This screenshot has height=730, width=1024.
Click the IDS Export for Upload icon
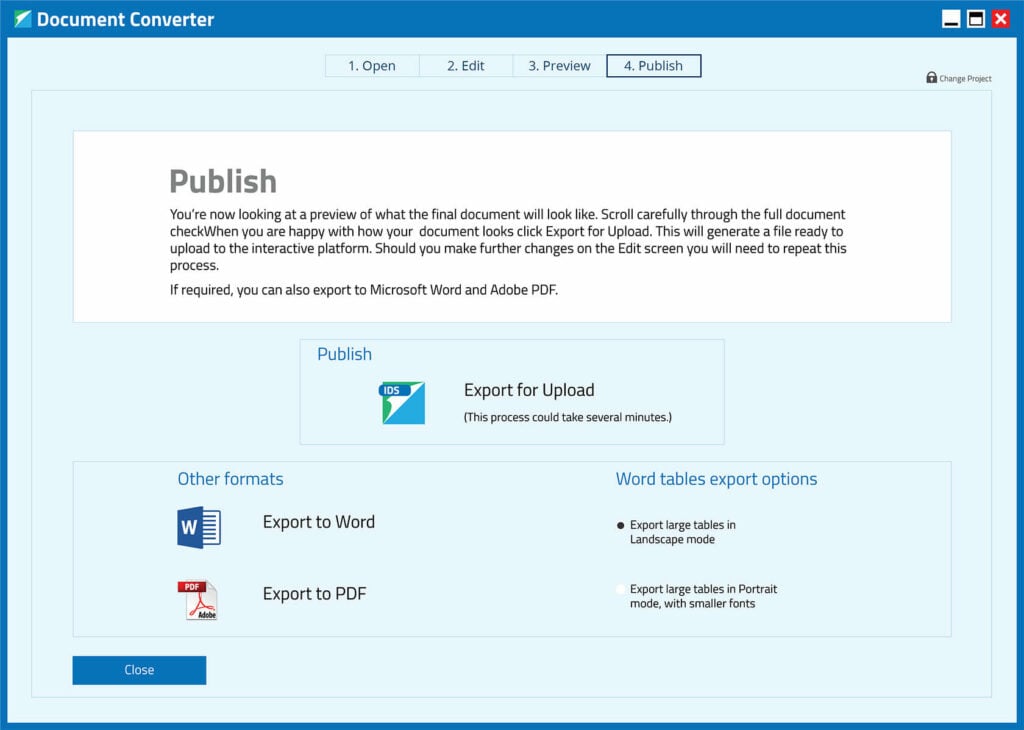pos(401,402)
